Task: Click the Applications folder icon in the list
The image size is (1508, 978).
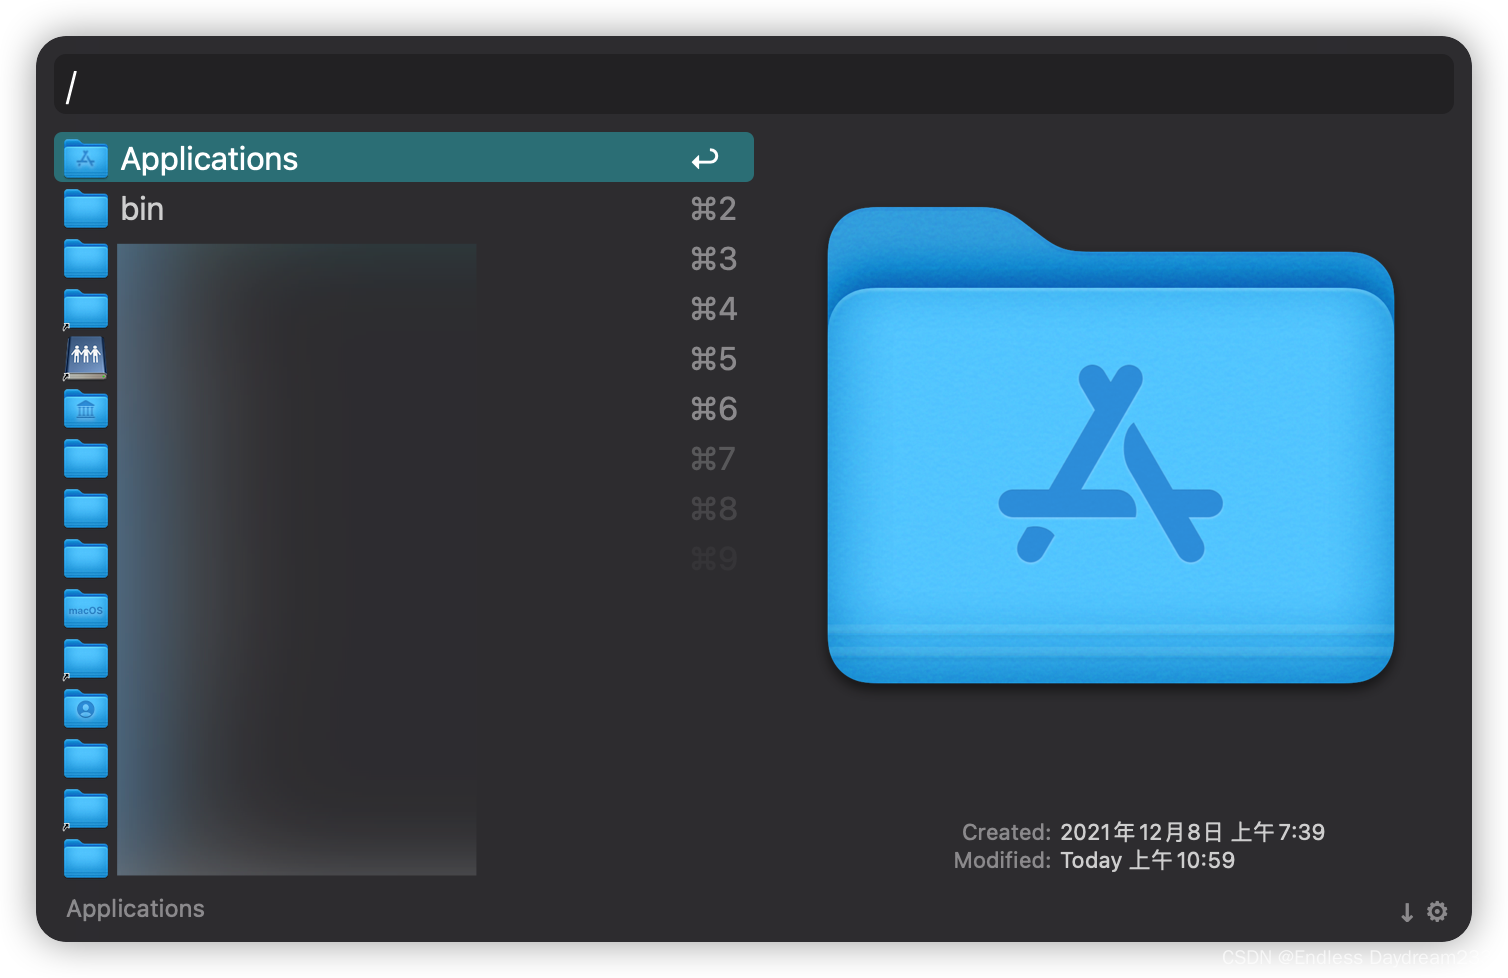Action: coord(86,158)
